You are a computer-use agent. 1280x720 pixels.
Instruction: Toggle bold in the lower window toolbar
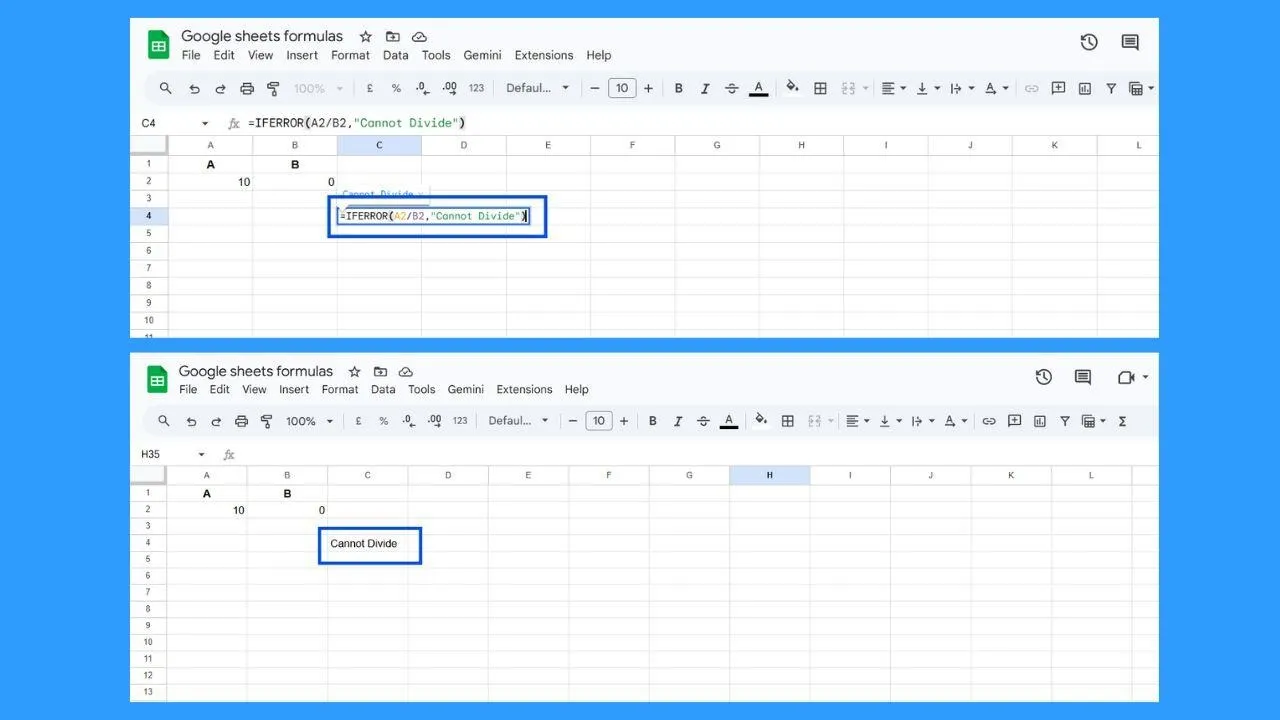(653, 421)
